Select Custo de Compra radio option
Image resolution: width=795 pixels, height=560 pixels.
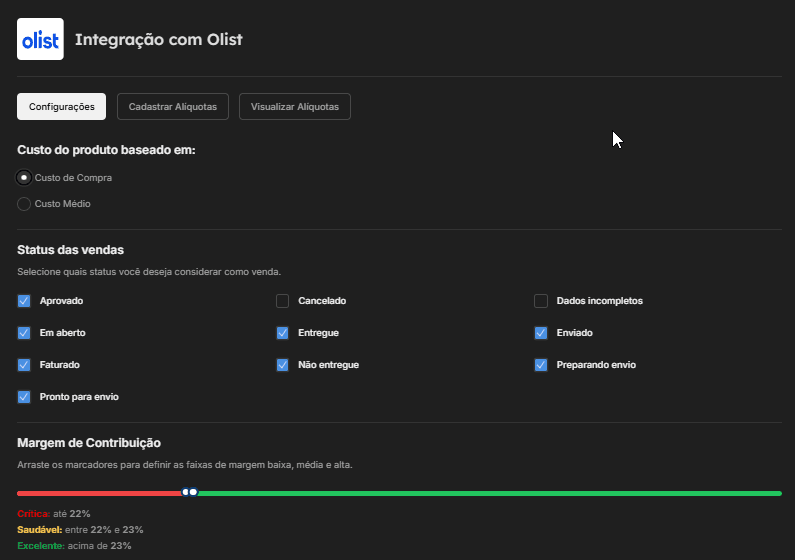pyautogui.click(x=24, y=178)
